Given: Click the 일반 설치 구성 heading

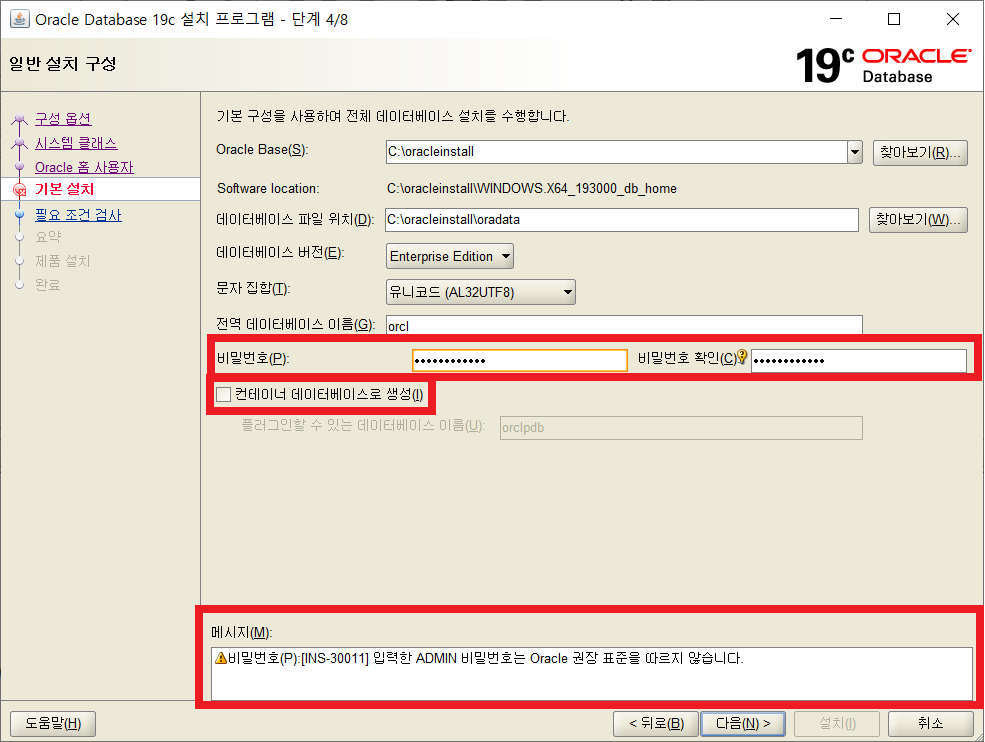Looking at the screenshot, I should point(63,63).
